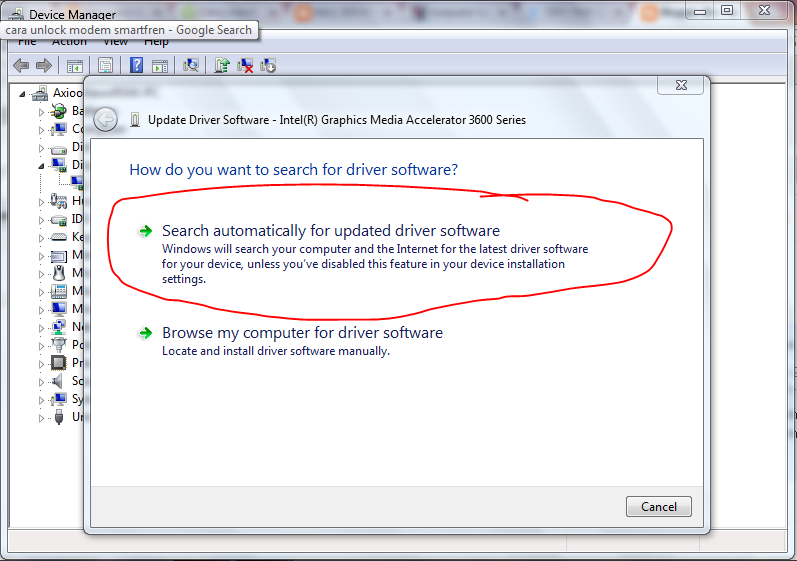This screenshot has width=797, height=561.
Task: Expand the Batteries tree node
Action: 41,112
